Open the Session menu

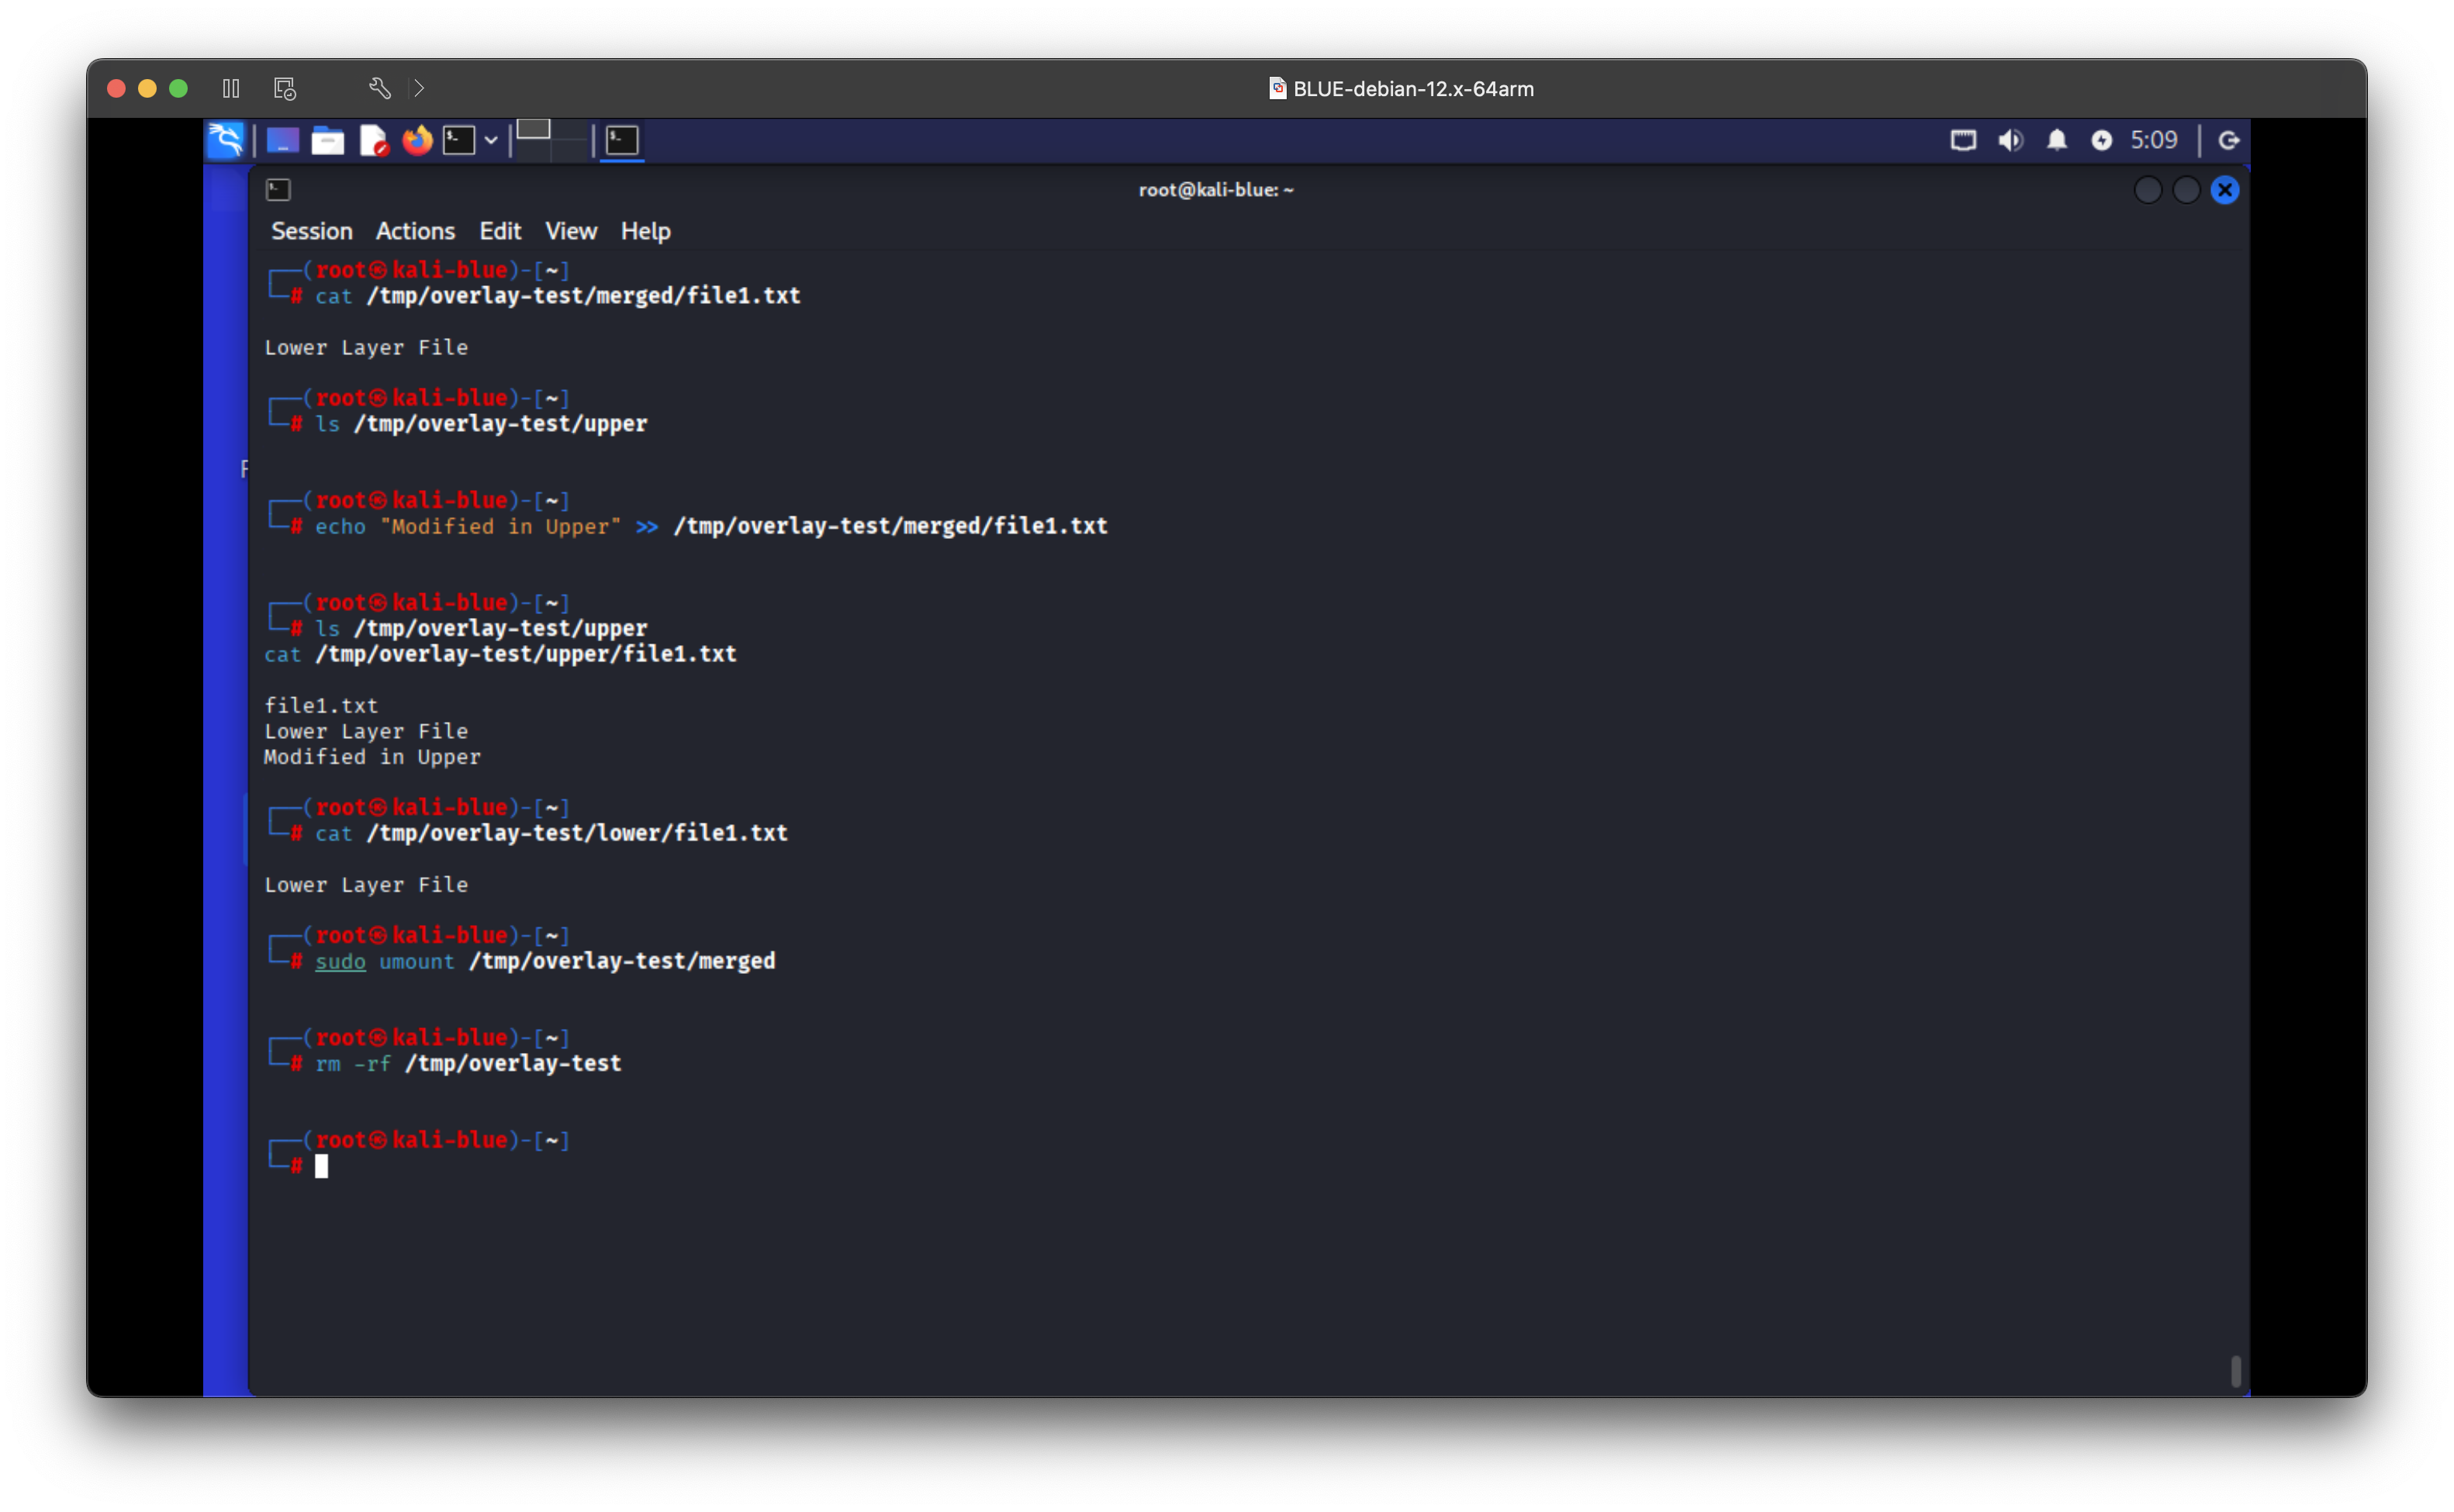pyautogui.click(x=312, y=231)
